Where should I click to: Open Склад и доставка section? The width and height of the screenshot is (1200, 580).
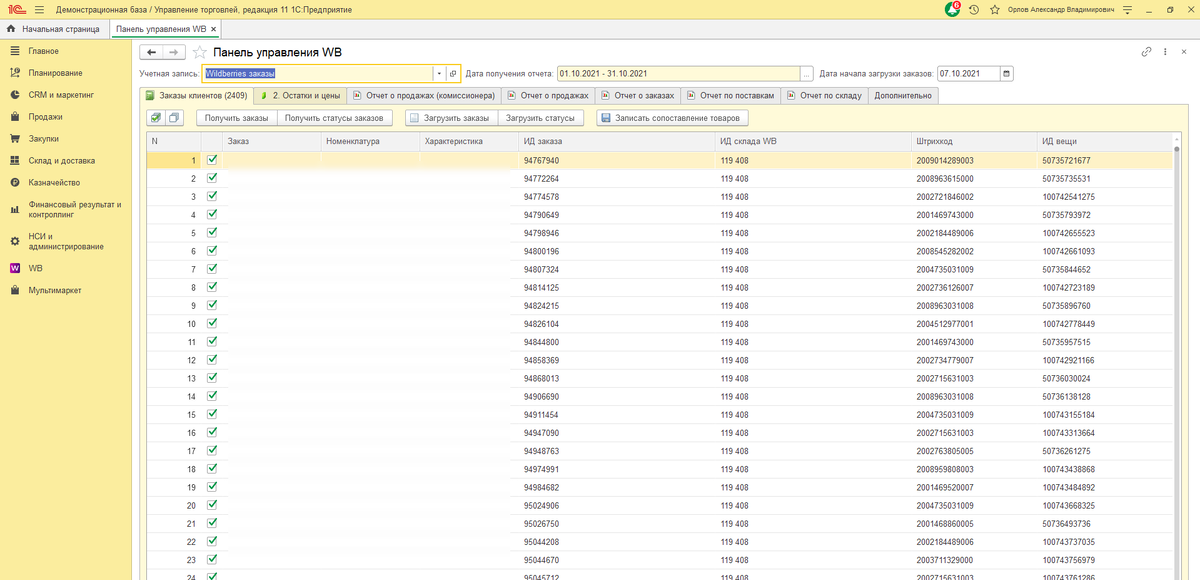(61, 161)
